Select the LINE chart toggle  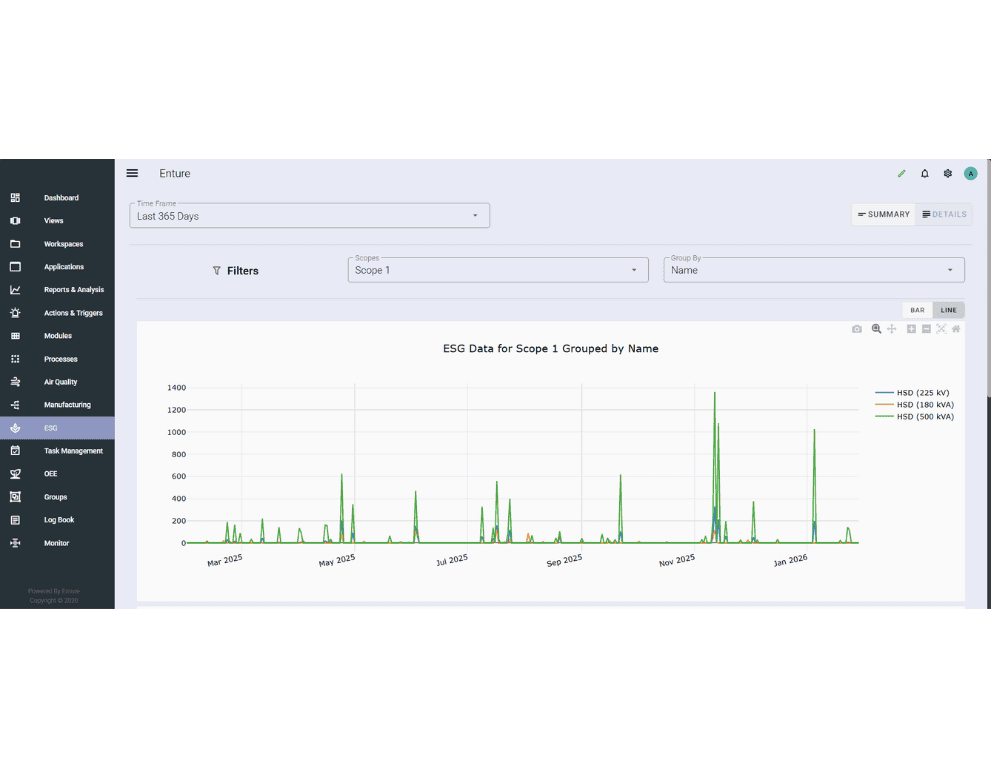pos(948,310)
